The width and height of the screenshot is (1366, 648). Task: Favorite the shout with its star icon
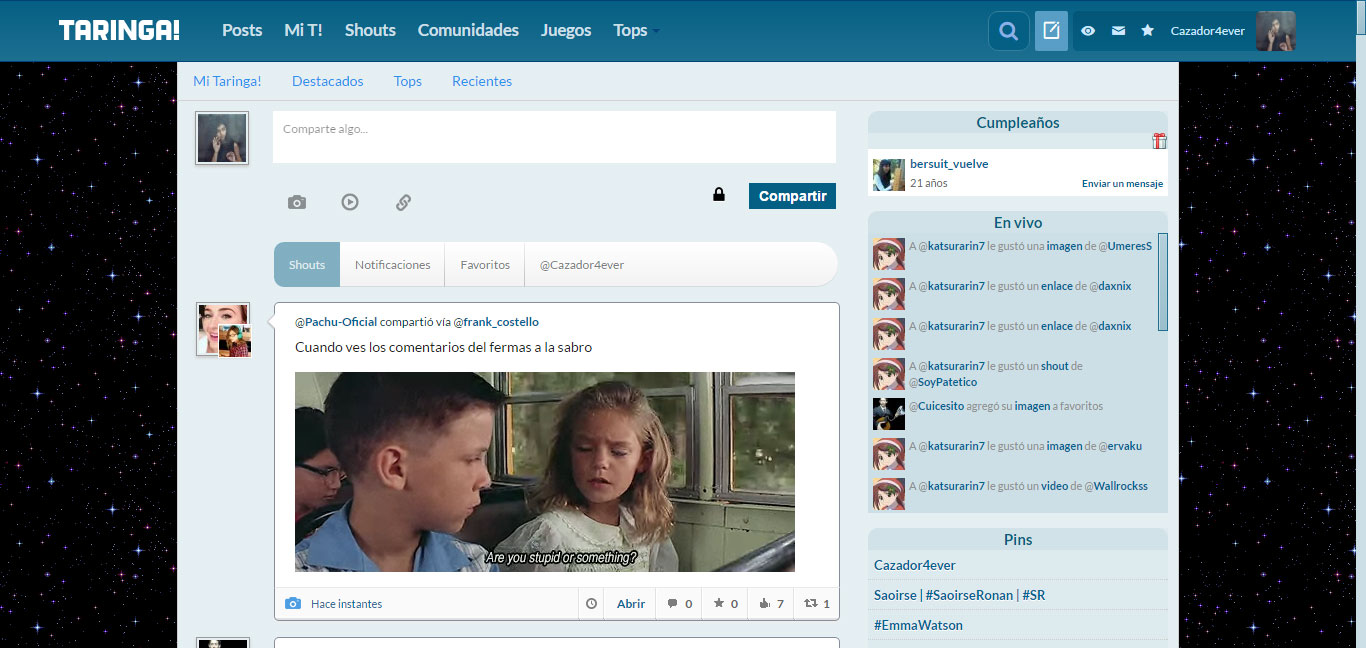[x=725, y=604]
